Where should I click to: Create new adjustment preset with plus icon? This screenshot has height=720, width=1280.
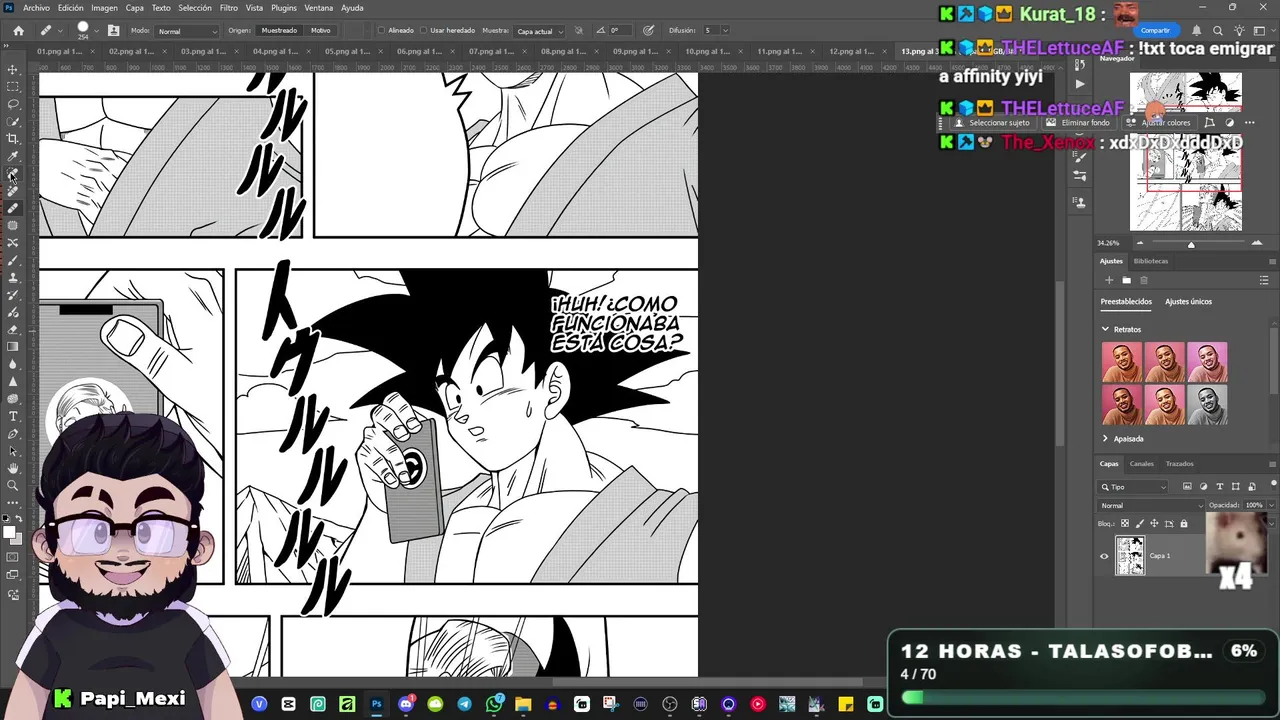coord(1109,280)
